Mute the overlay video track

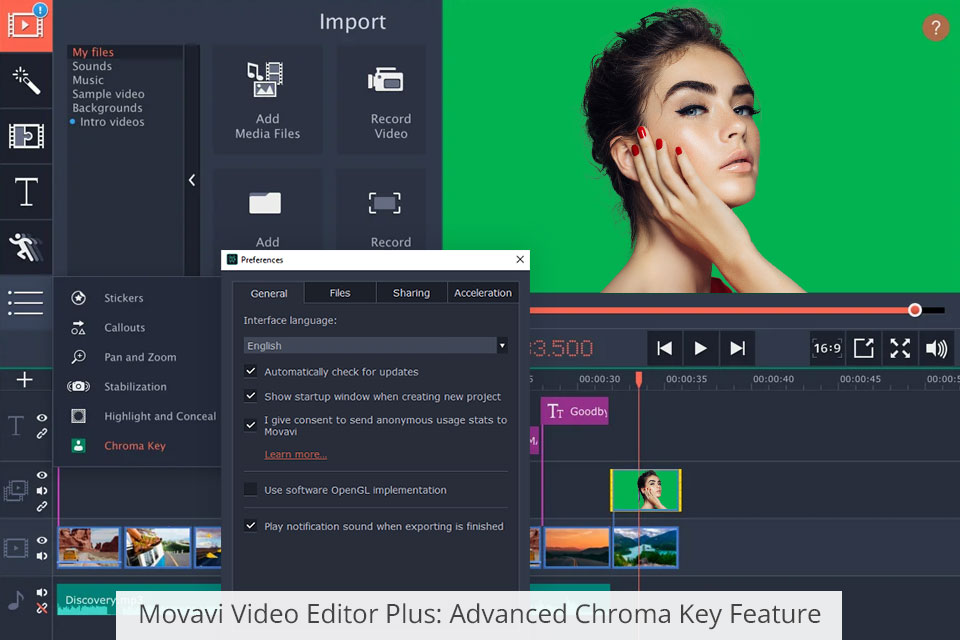tap(42, 491)
